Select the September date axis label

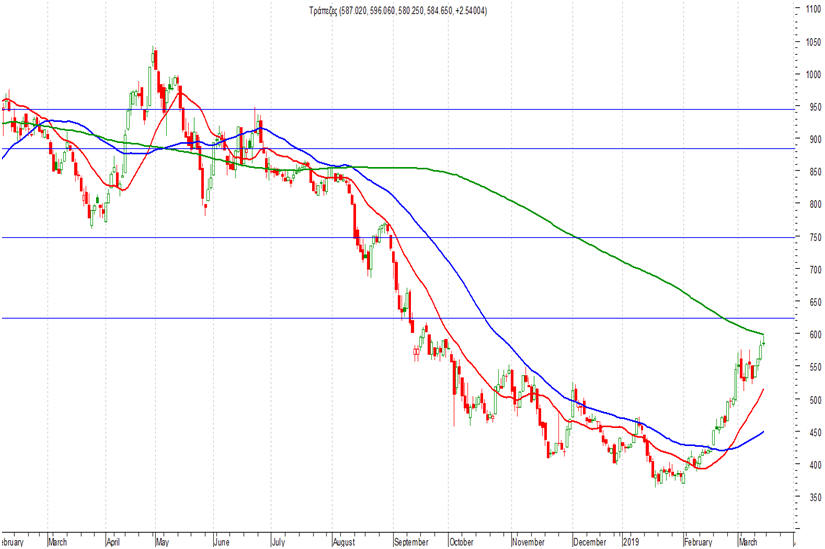coord(411,542)
